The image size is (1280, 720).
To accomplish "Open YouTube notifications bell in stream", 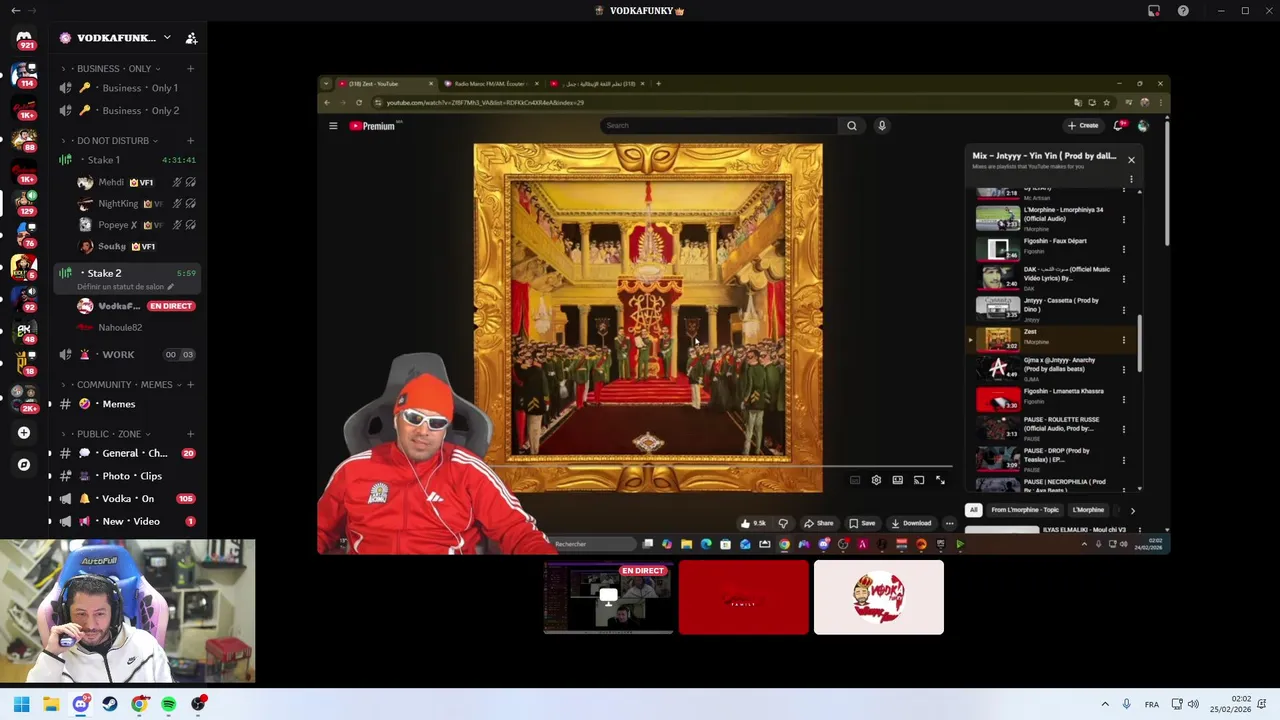I will [x=1119, y=126].
